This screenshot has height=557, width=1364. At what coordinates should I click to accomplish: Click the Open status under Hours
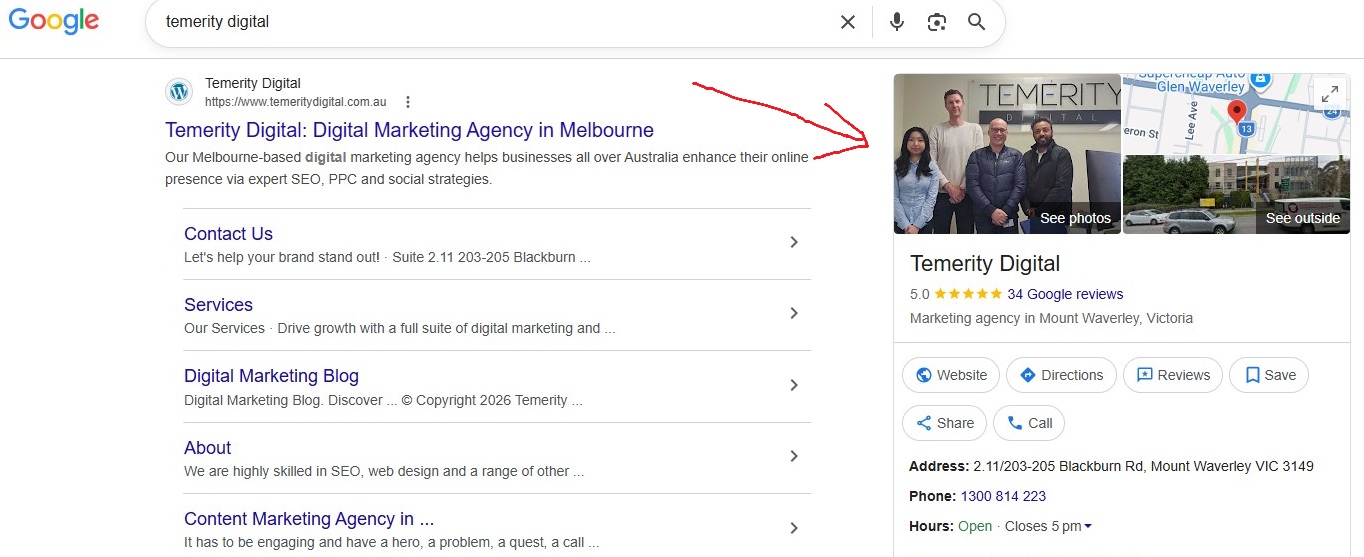pyautogui.click(x=975, y=526)
